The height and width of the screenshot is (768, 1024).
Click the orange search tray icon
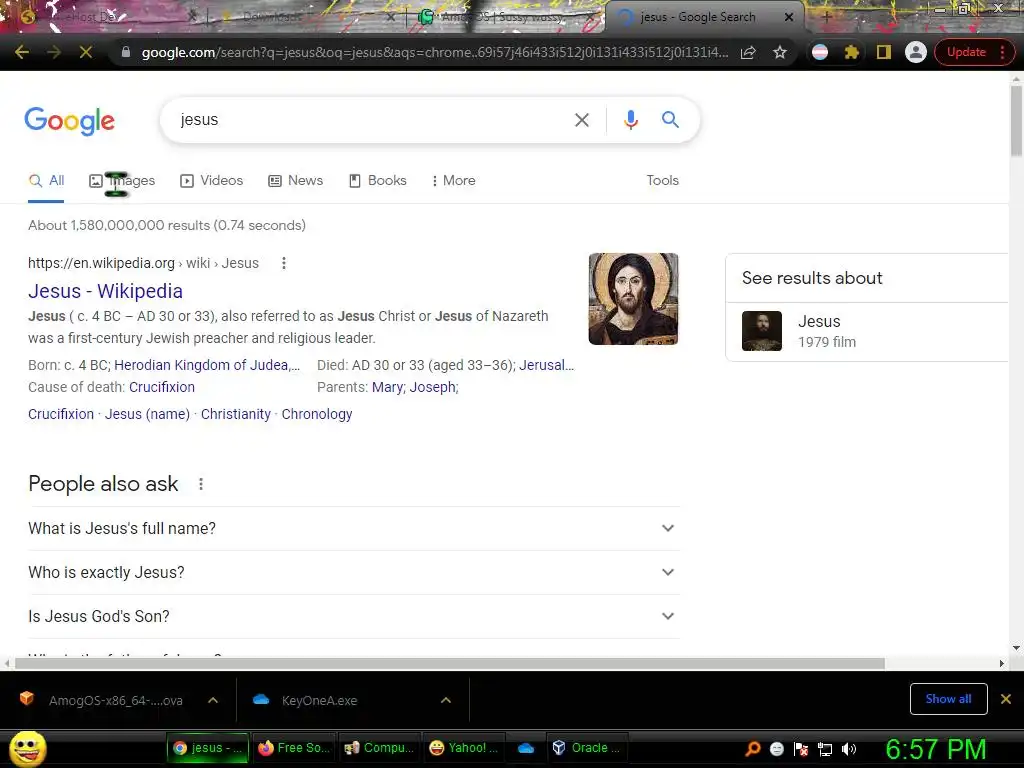(752, 748)
